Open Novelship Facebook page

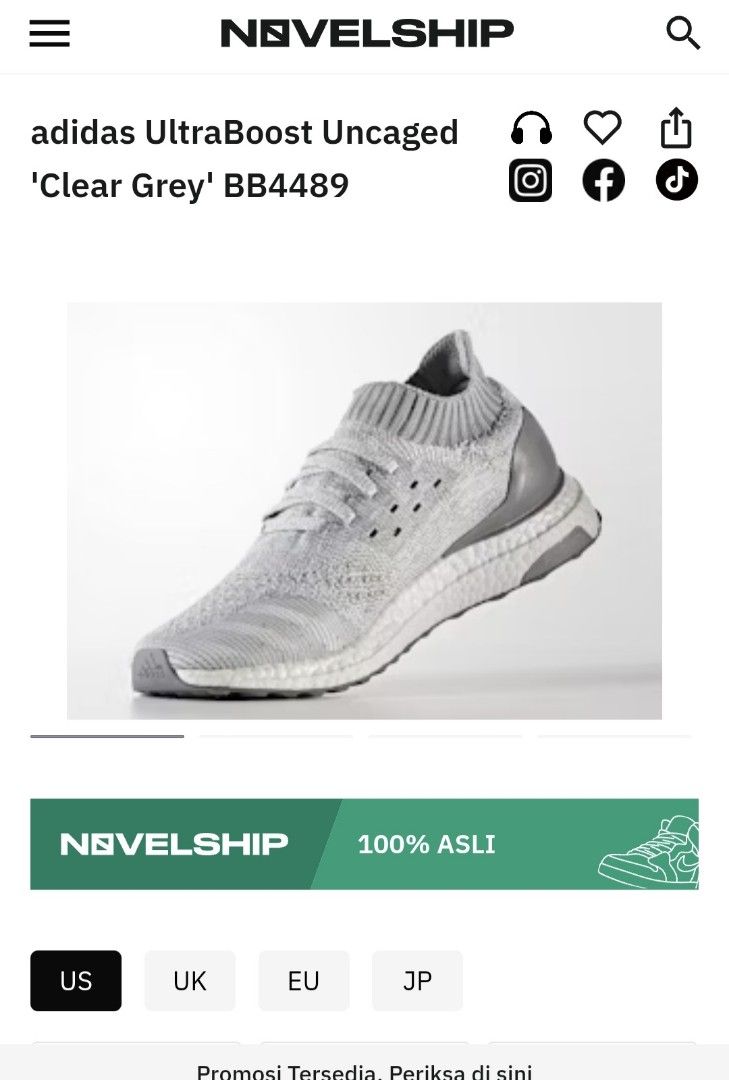pos(604,180)
